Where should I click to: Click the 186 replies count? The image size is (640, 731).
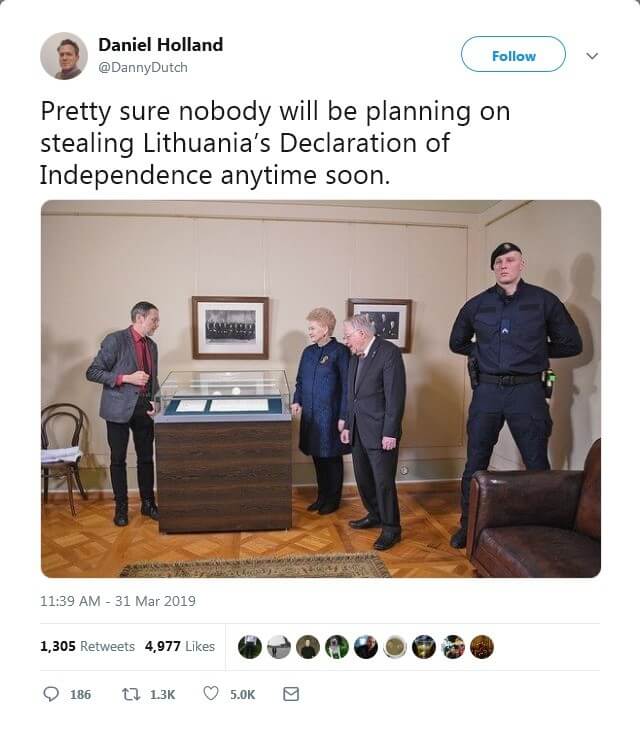pyautogui.click(x=80, y=695)
